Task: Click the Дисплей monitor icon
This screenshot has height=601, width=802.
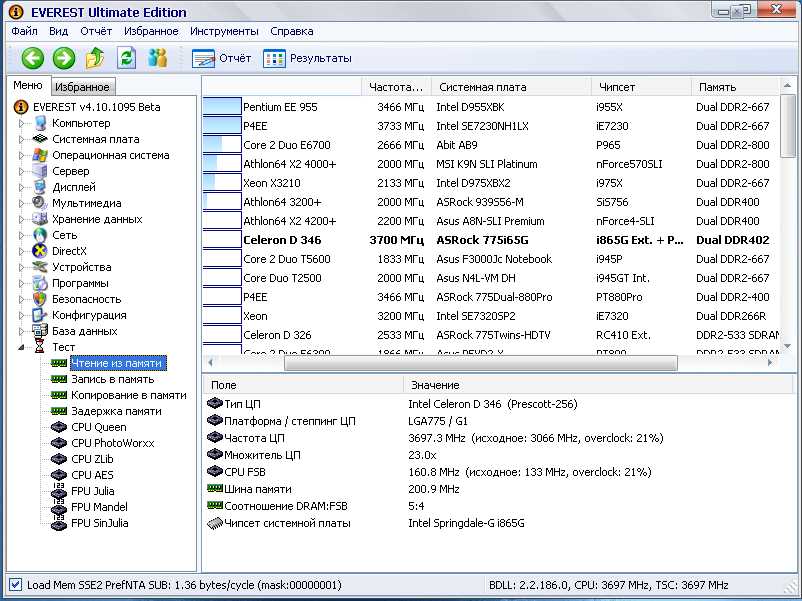Action: (x=40, y=187)
